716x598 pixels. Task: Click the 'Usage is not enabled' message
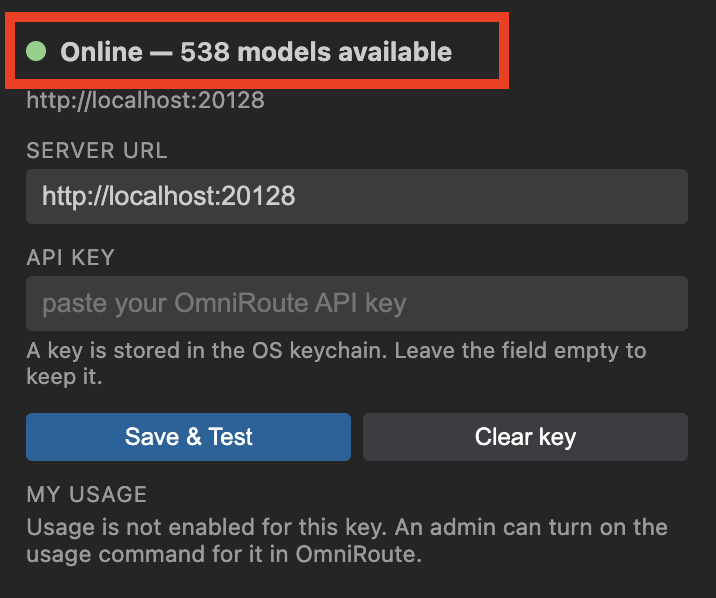point(347,540)
